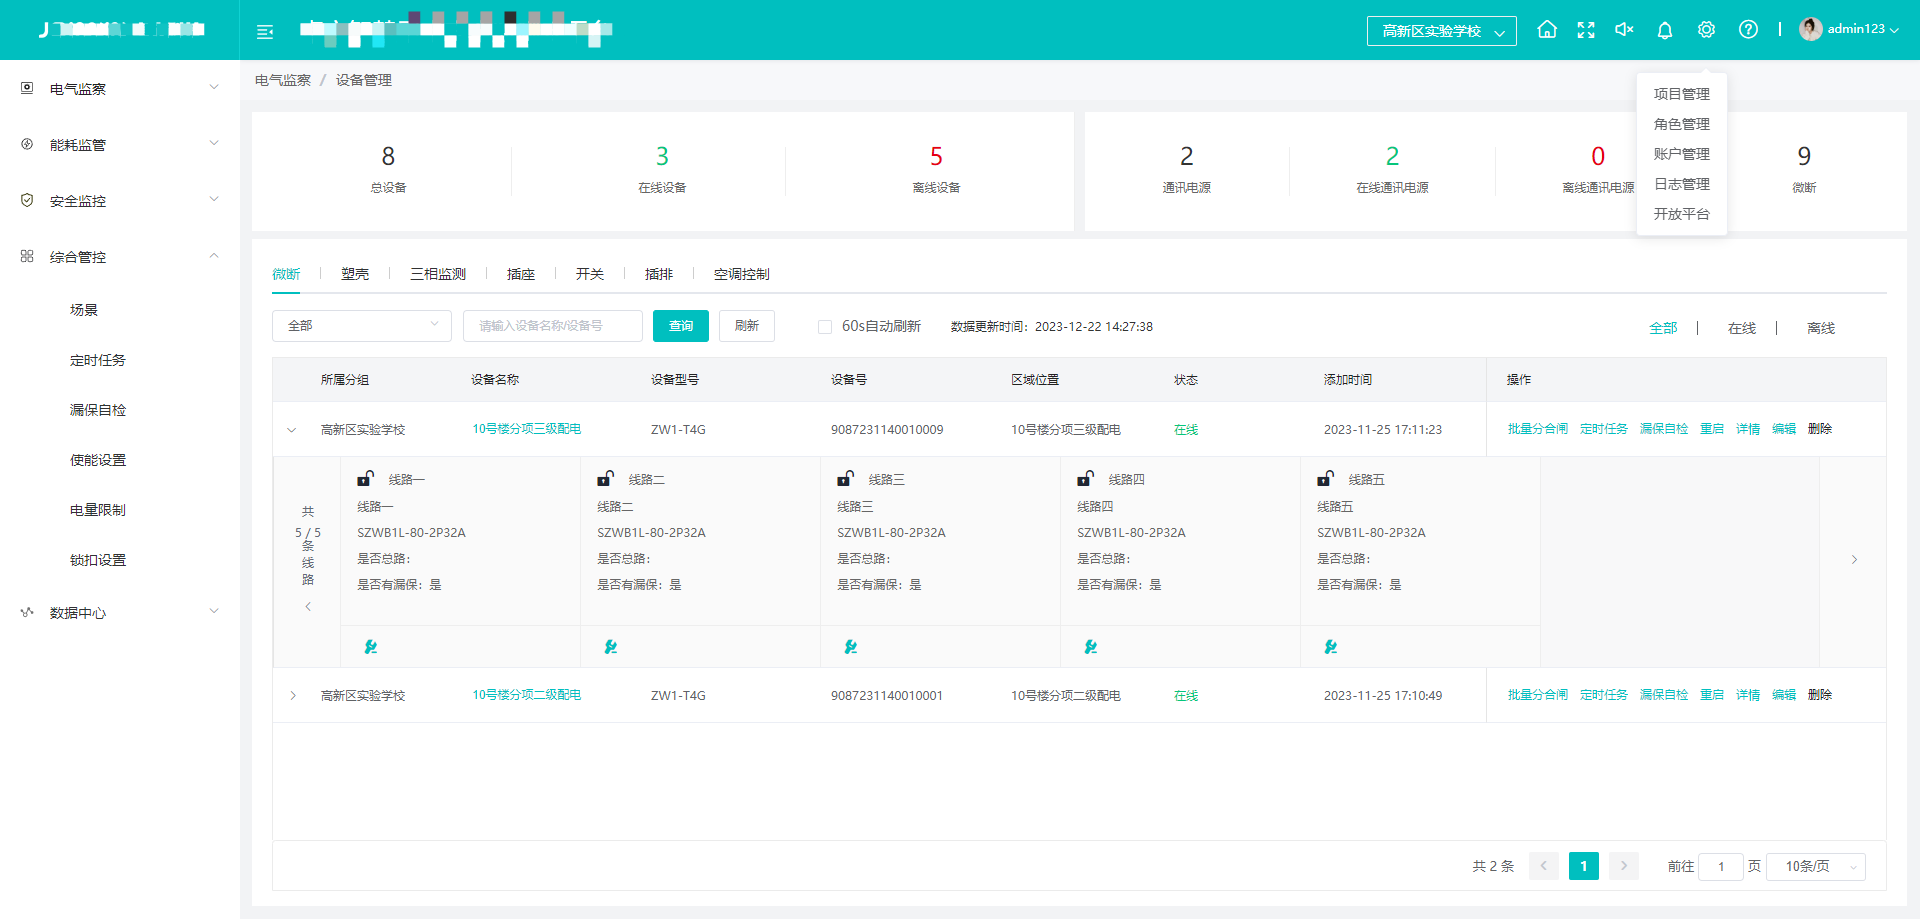The image size is (1920, 919).
Task: Switch to the 开关 tab
Action: [590, 274]
